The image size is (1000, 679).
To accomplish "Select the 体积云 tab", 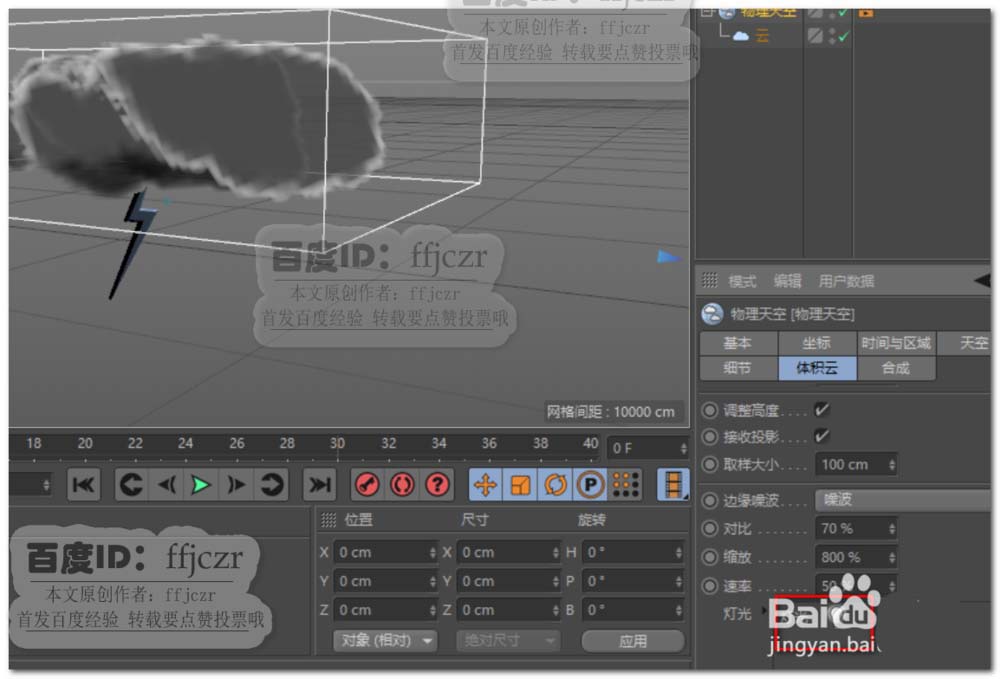I will (817, 368).
